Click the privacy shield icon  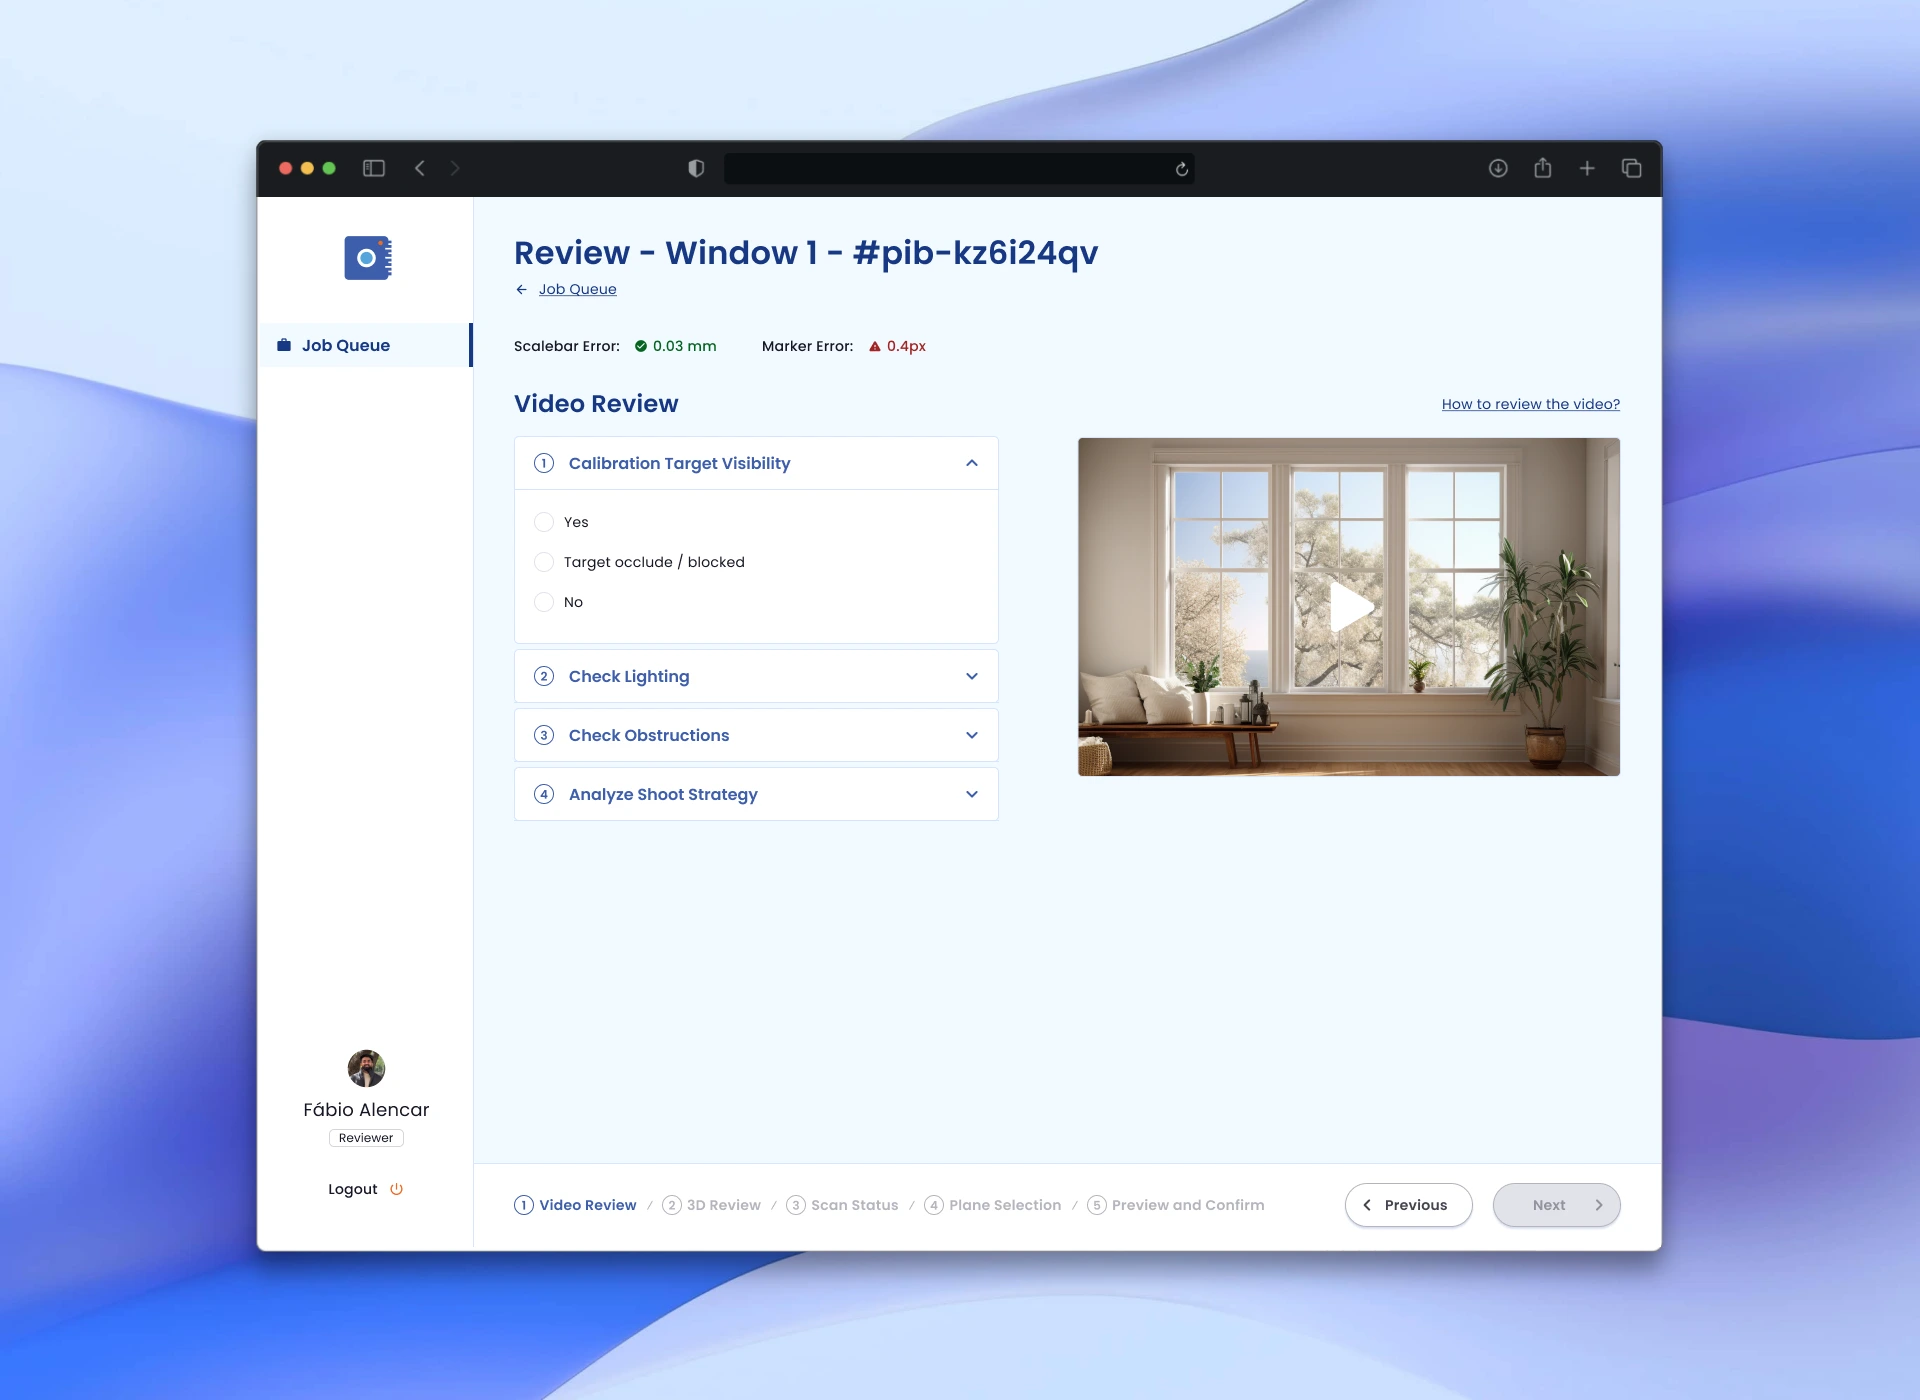[696, 168]
